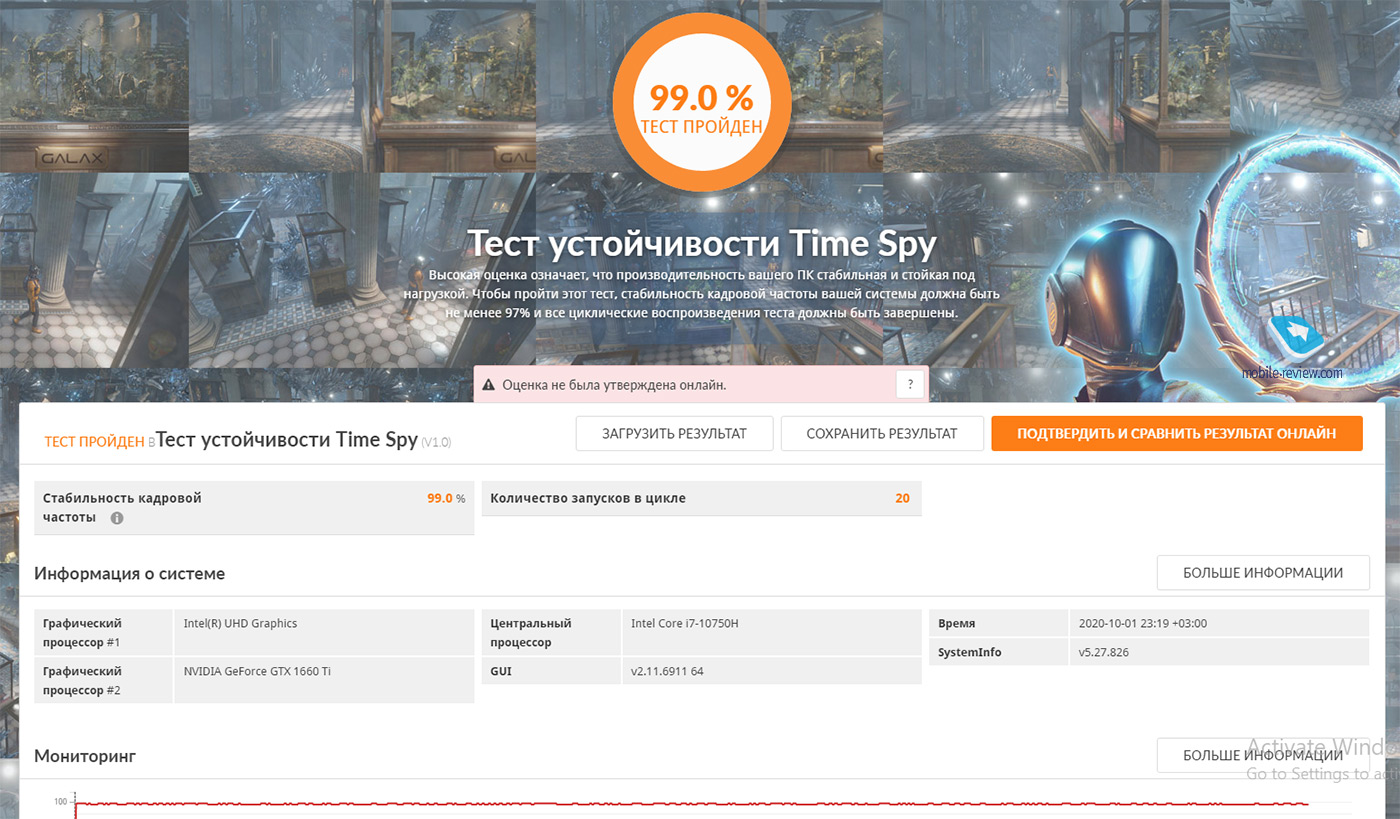Image resolution: width=1400 pixels, height=819 pixels.
Task: Select SystemInfo version v5.27.826
Action: click(x=1104, y=652)
